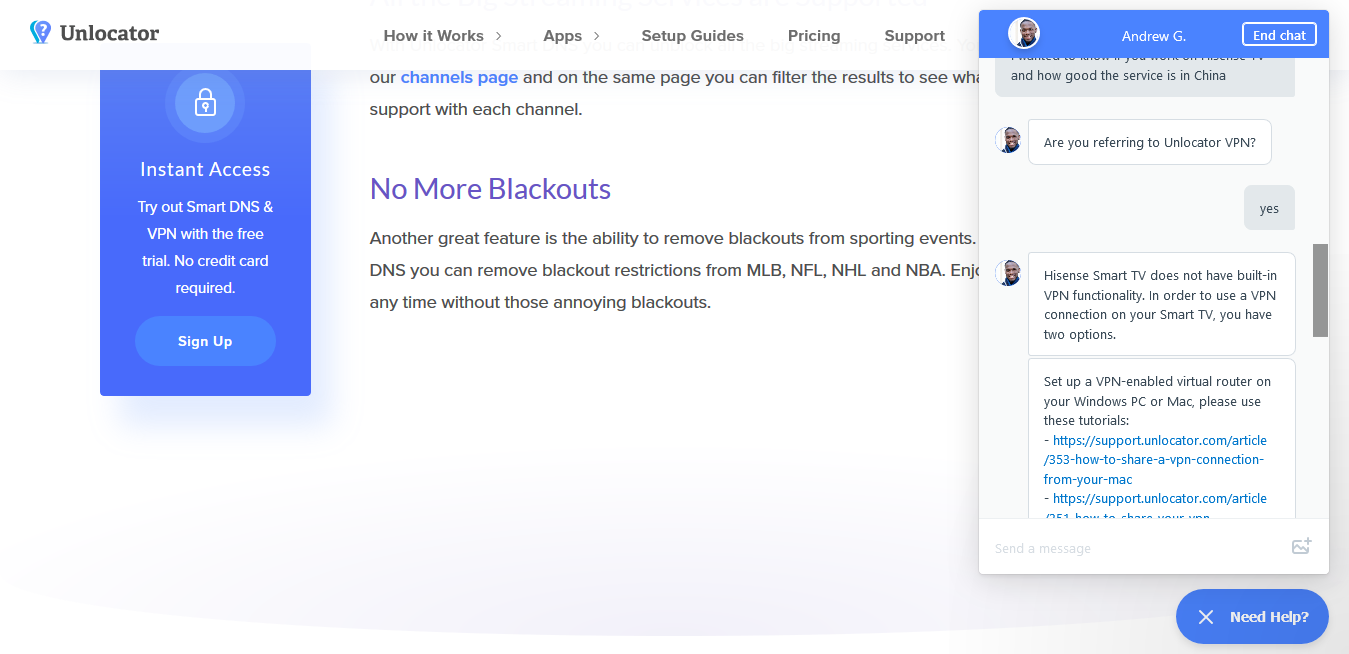Click the attach image icon in chat
Screen dimensions: 1349x654
coord(1301,546)
